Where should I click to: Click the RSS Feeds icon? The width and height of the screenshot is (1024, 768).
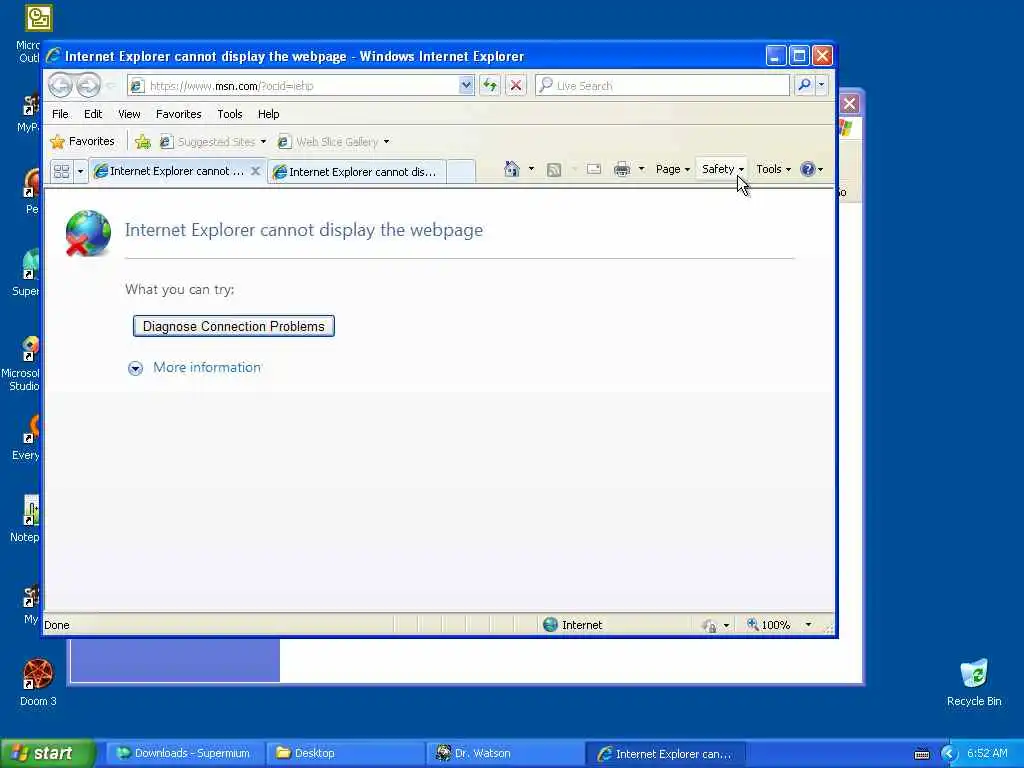tap(554, 170)
